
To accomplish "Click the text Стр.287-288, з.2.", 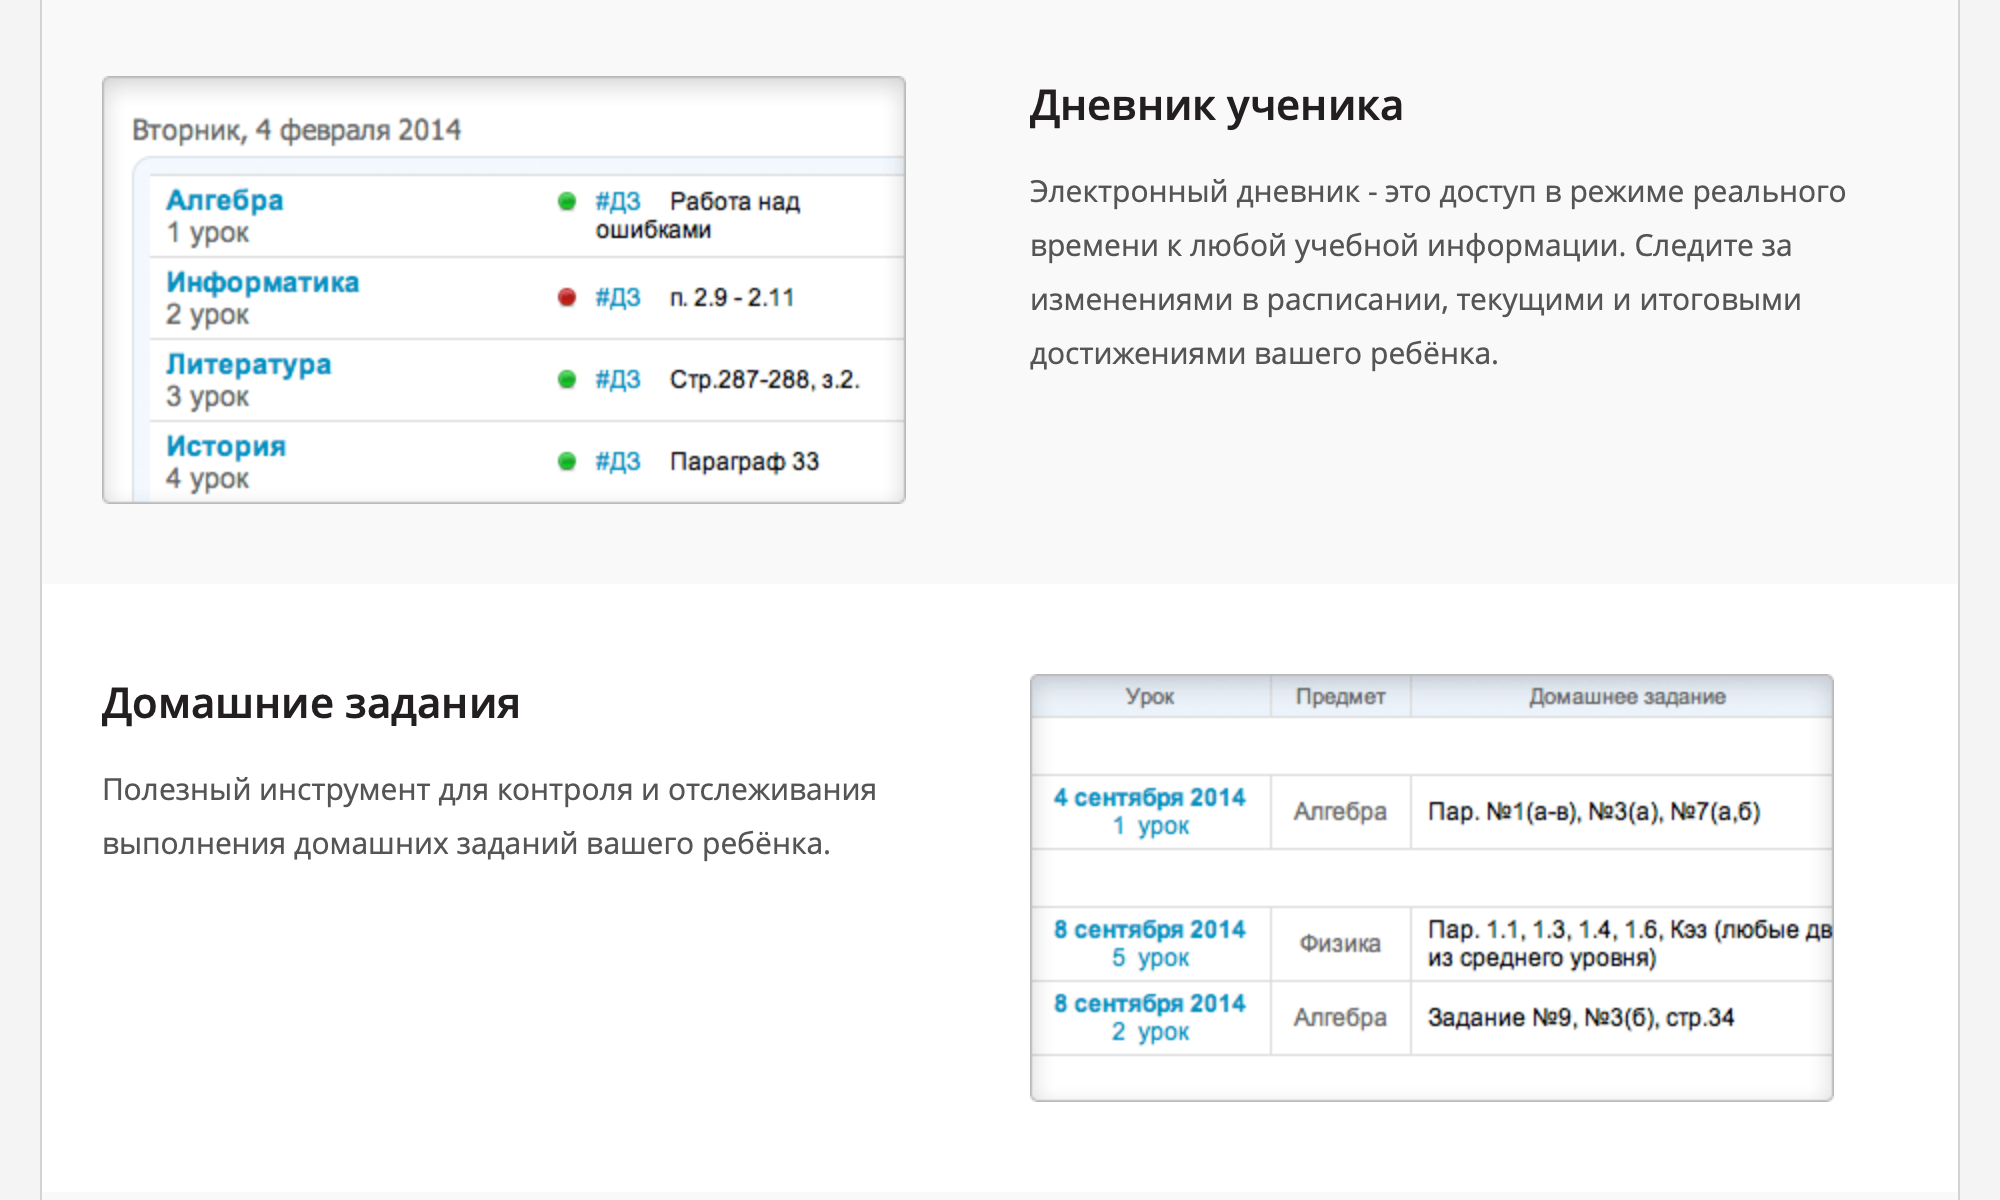I will 765,379.
